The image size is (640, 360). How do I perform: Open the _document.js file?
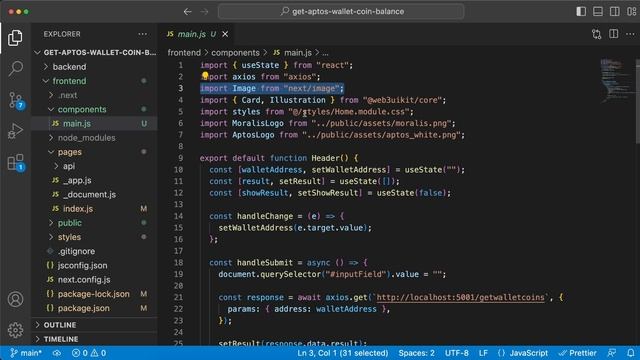click(94, 194)
